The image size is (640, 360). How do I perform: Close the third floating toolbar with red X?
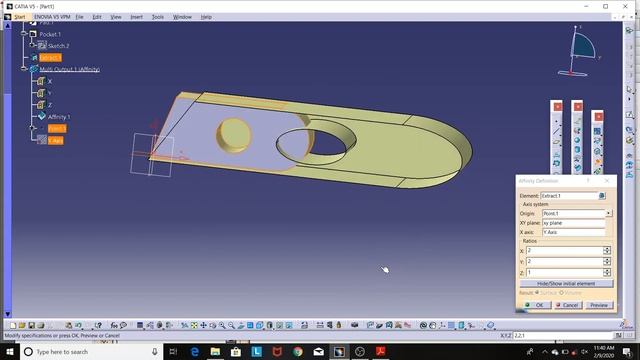pos(598,117)
